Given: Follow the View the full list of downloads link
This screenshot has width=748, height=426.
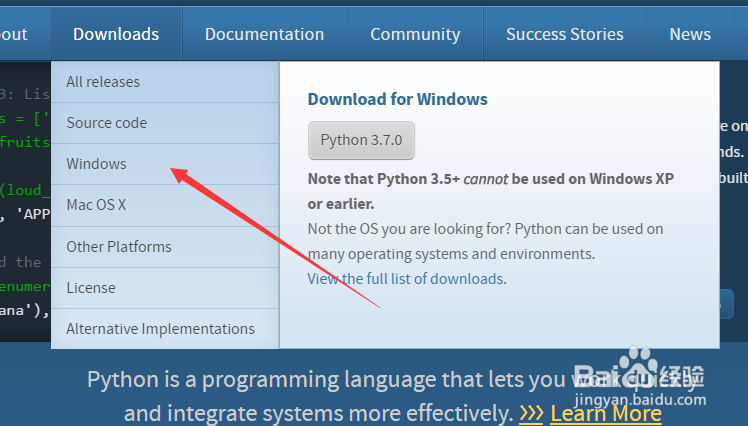Looking at the screenshot, I should click(x=405, y=278).
